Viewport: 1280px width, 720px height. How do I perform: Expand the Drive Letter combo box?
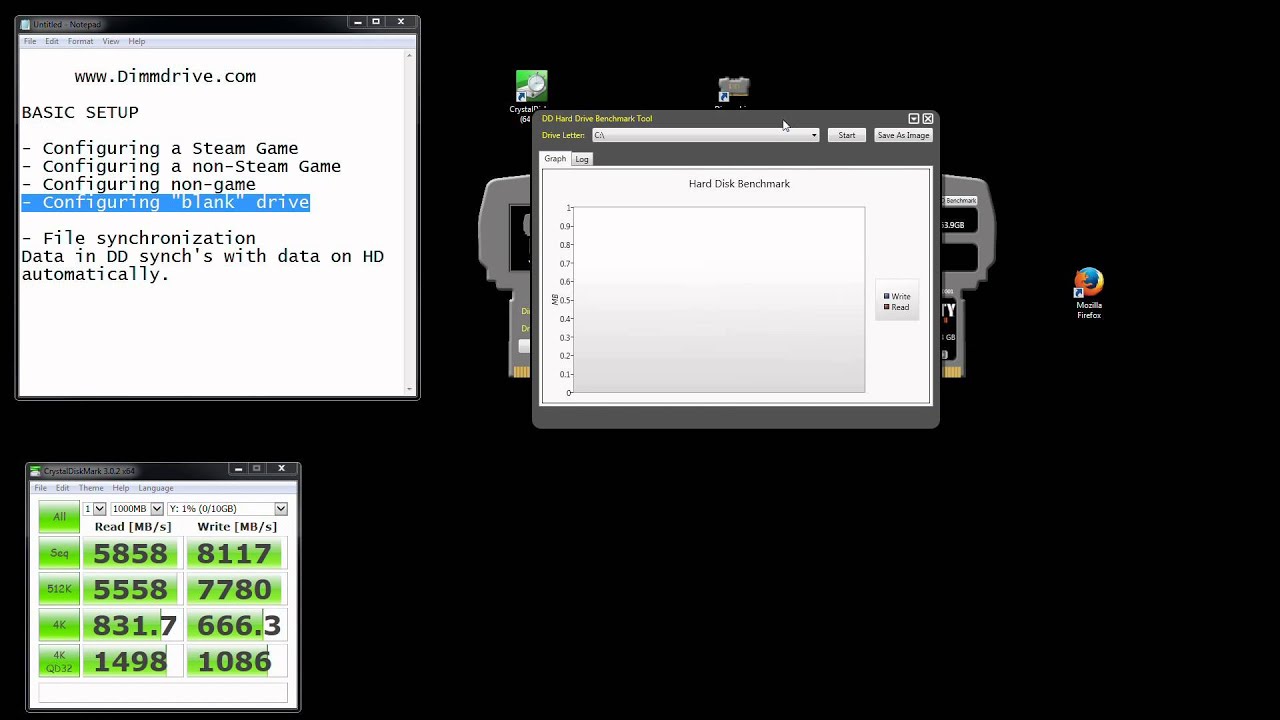(705, 135)
